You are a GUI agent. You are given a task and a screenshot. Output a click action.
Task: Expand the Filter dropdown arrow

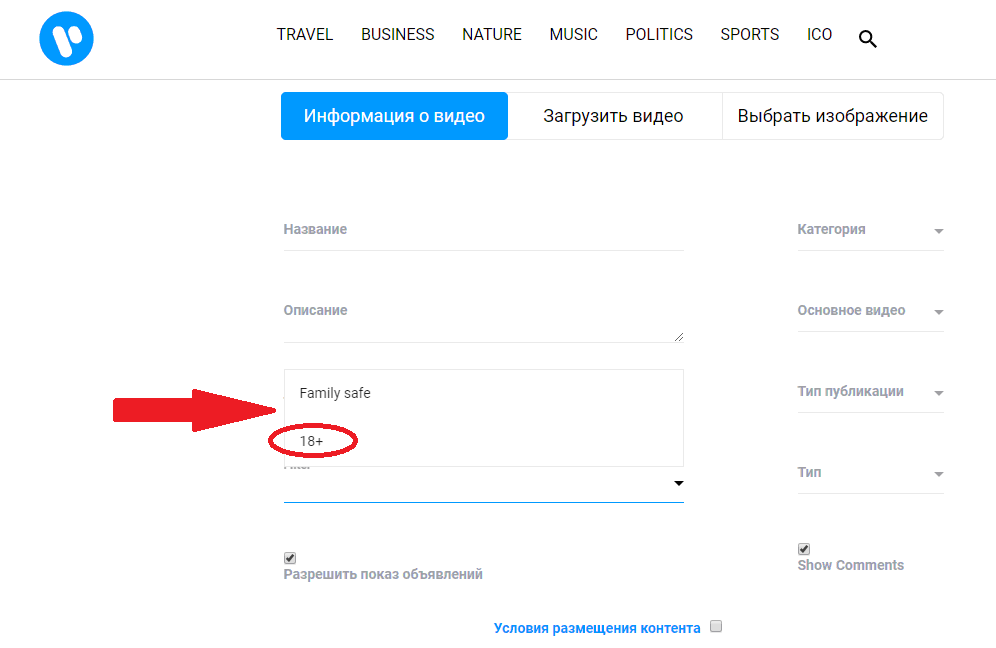click(x=678, y=483)
